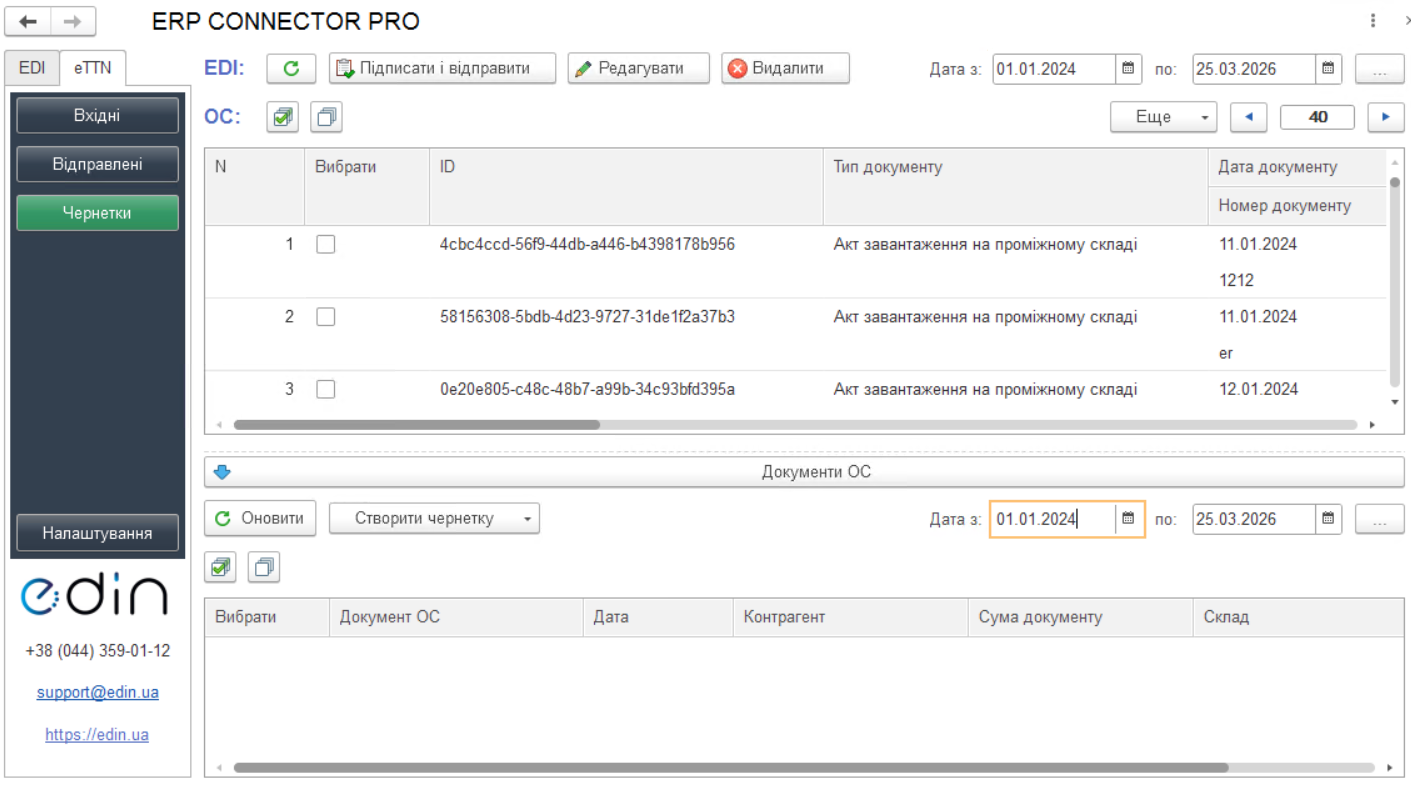This screenshot has height=785, width=1412.
Task: Click the uncheck-all icon in the OC row
Action: coord(326,117)
